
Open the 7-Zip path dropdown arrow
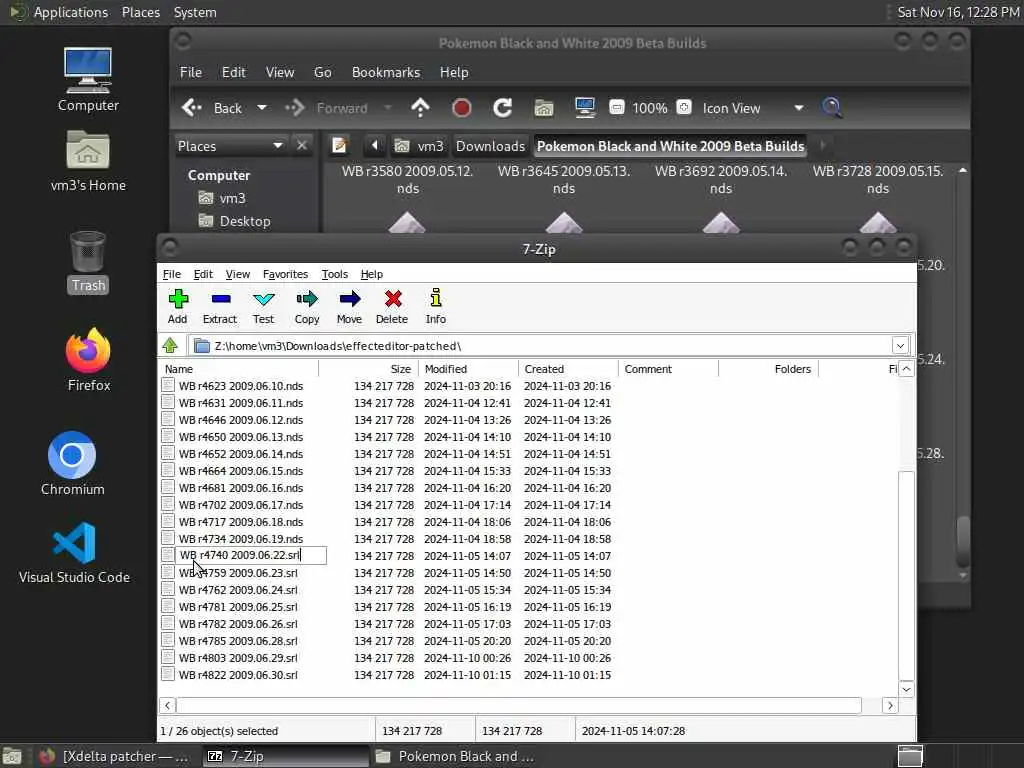[900, 345]
